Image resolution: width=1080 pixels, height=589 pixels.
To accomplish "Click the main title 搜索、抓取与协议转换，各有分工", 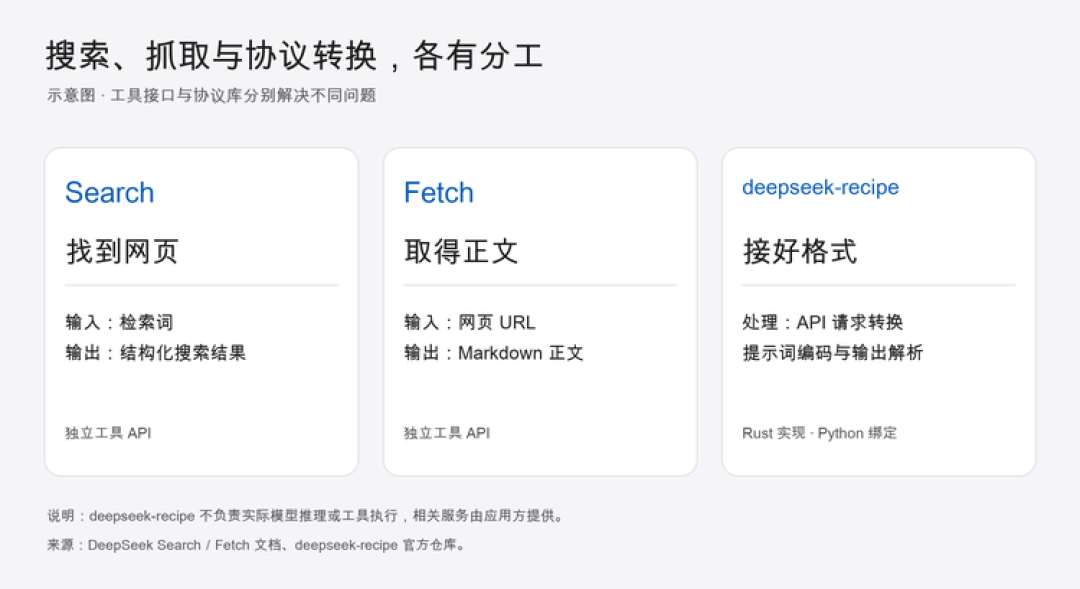I will [294, 55].
